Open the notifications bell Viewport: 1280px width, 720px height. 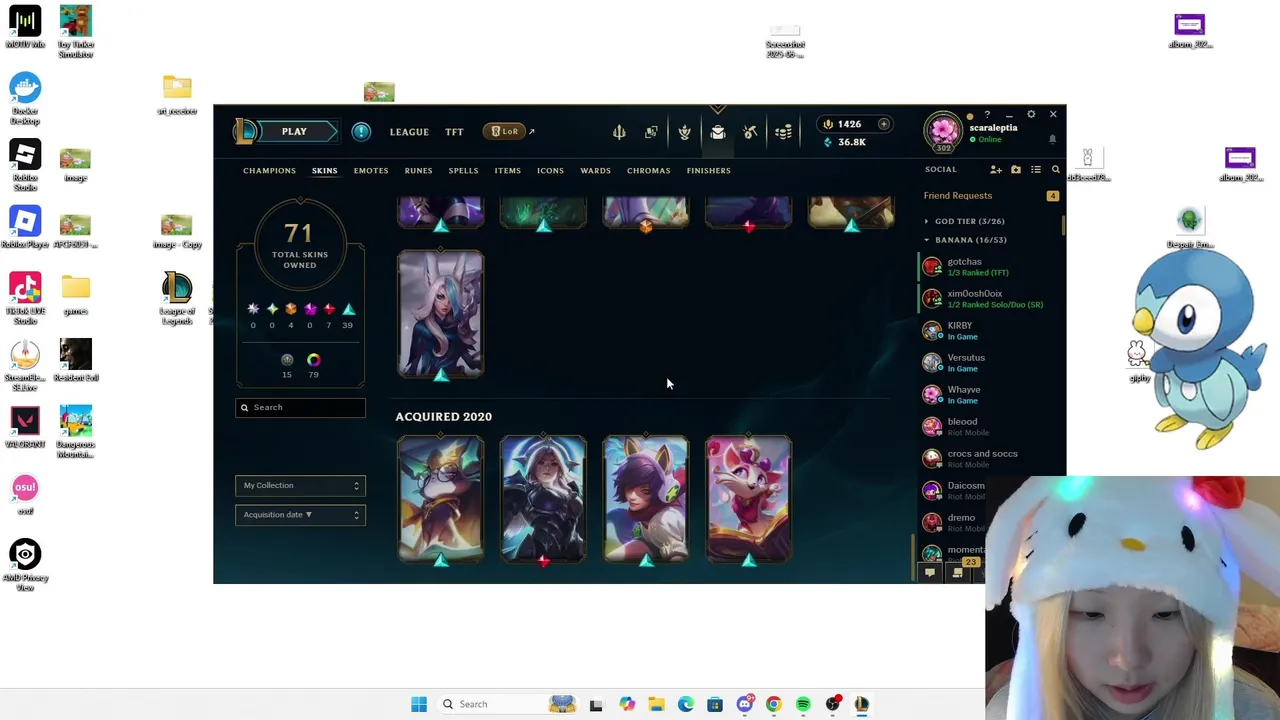pos(1052,139)
